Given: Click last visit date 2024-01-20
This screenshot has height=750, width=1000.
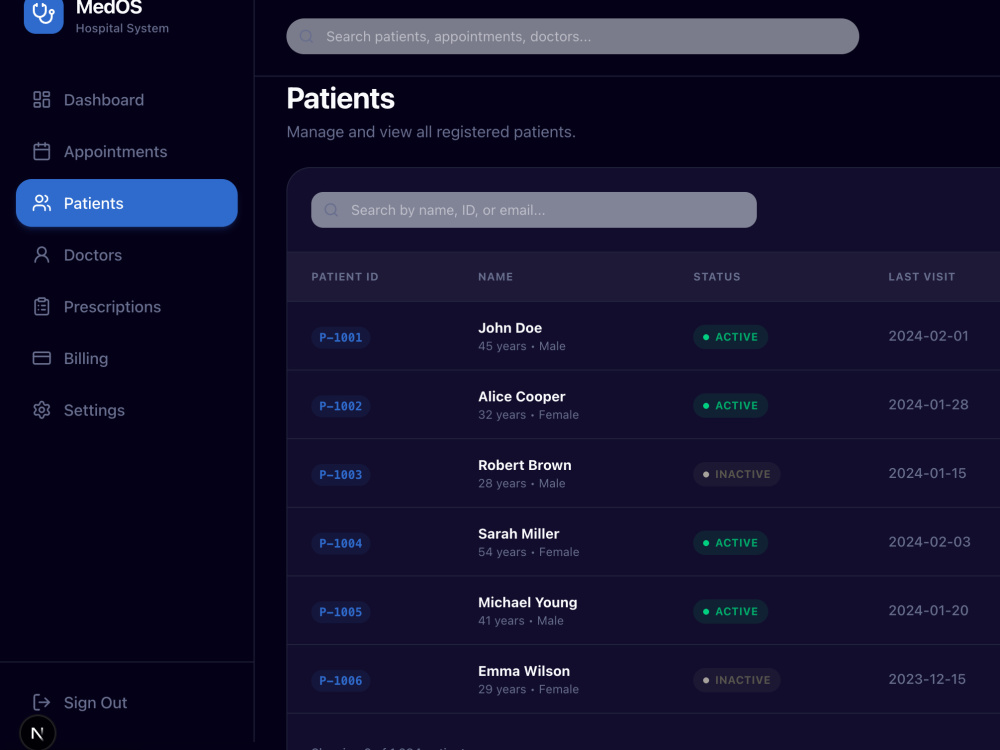Looking at the screenshot, I should pos(929,610).
